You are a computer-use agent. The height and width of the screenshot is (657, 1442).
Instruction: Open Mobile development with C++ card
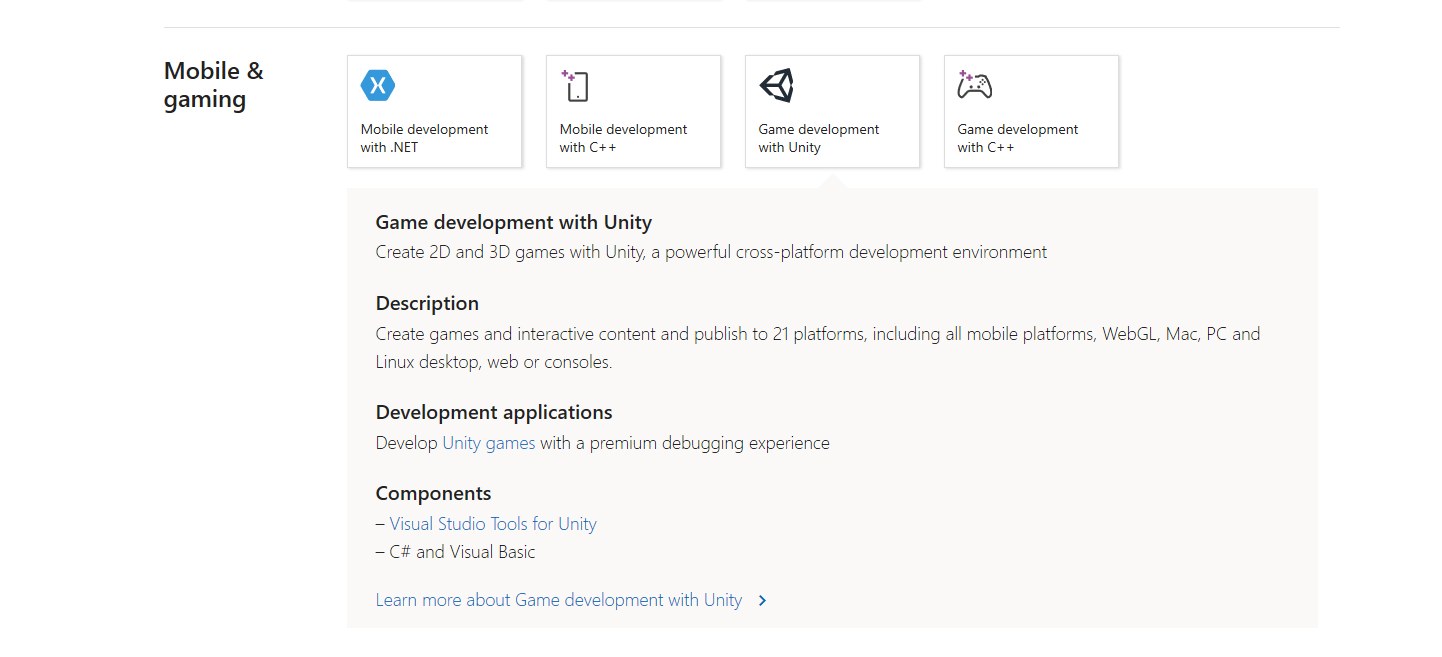tap(633, 111)
